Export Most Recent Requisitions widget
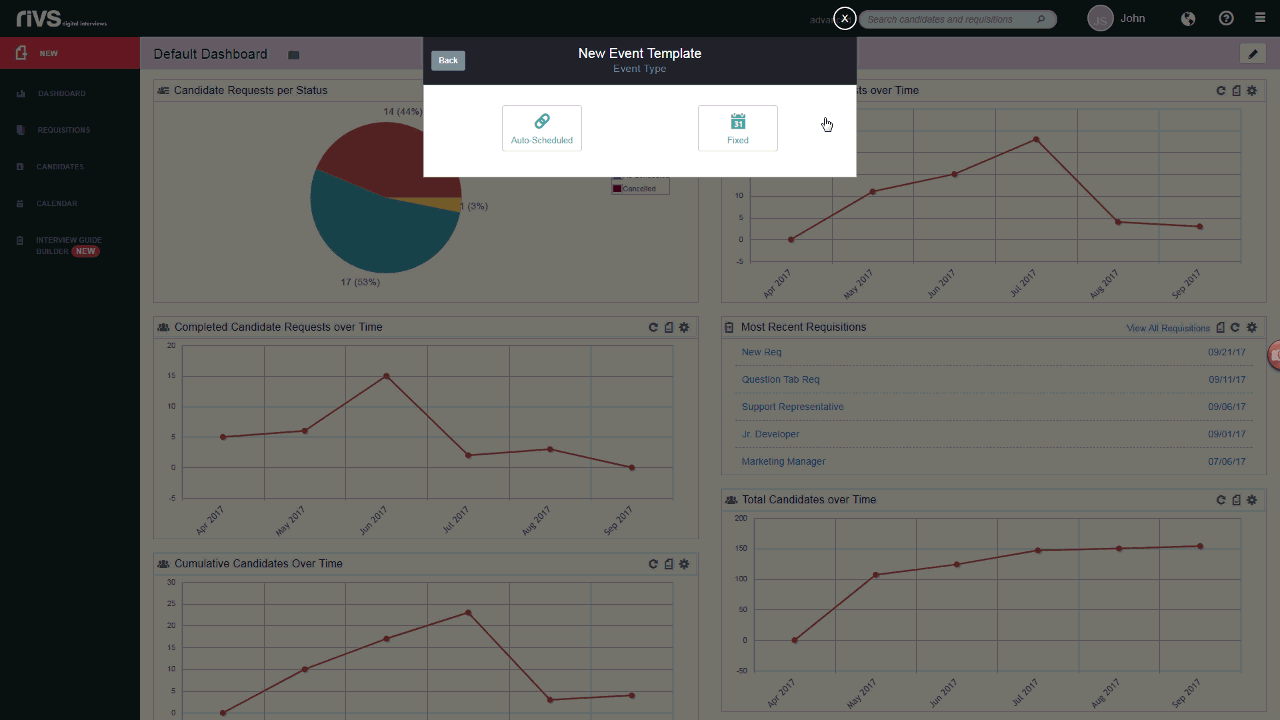This screenshot has width=1280, height=720. click(1220, 327)
